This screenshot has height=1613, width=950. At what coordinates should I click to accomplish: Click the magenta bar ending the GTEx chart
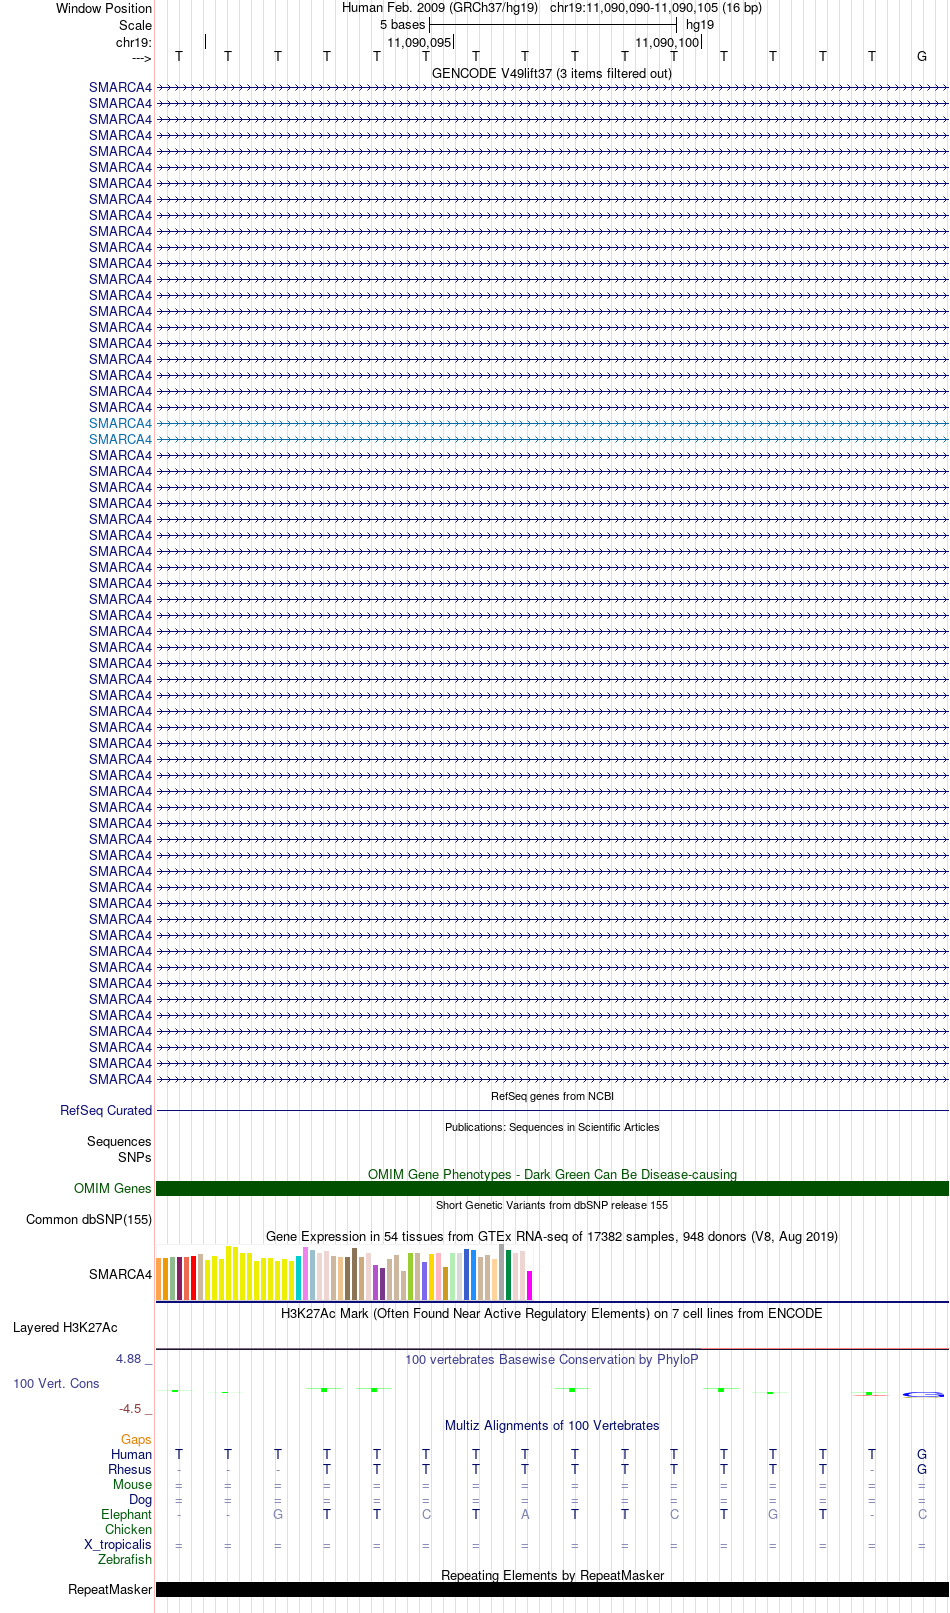click(x=530, y=1285)
